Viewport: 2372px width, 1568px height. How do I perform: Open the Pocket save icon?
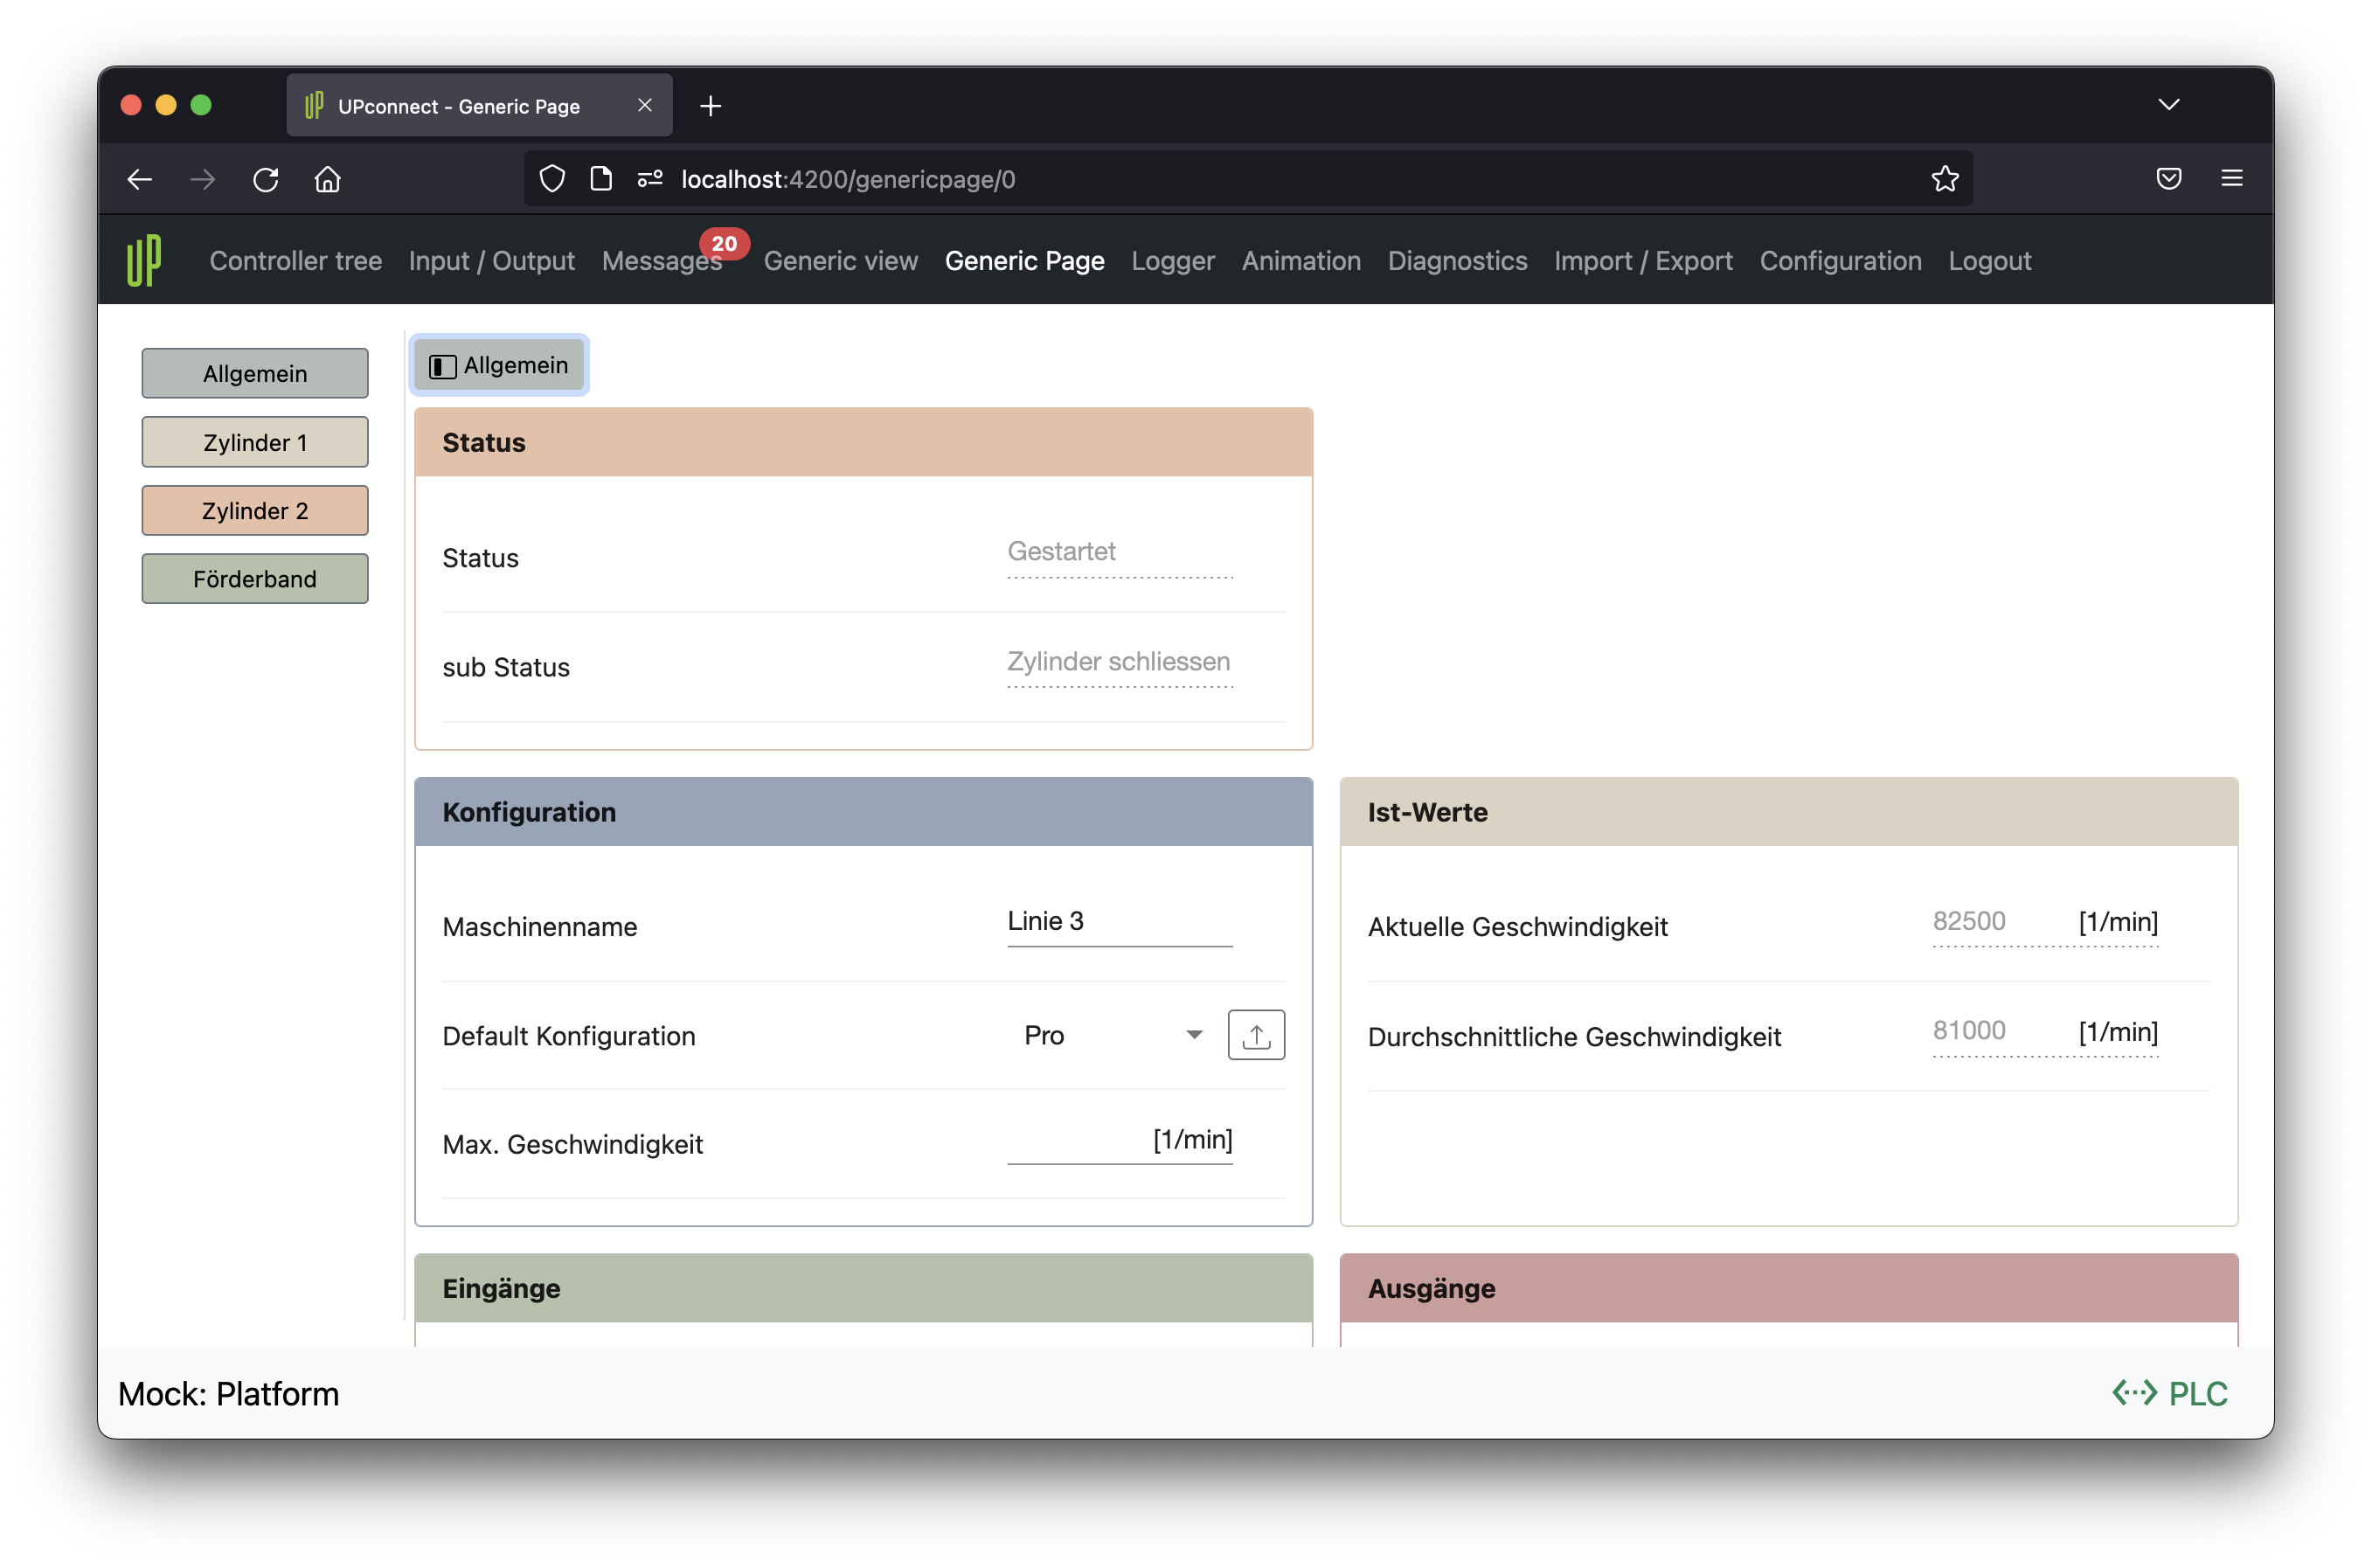(2168, 179)
